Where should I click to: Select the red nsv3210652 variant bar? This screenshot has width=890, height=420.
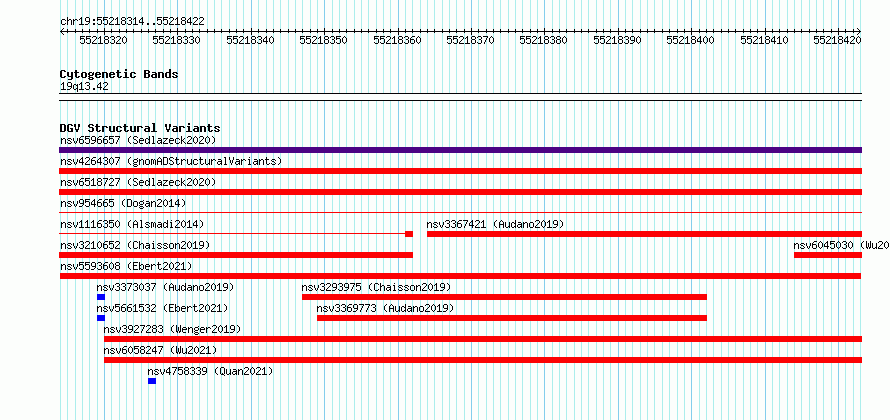coord(236,255)
